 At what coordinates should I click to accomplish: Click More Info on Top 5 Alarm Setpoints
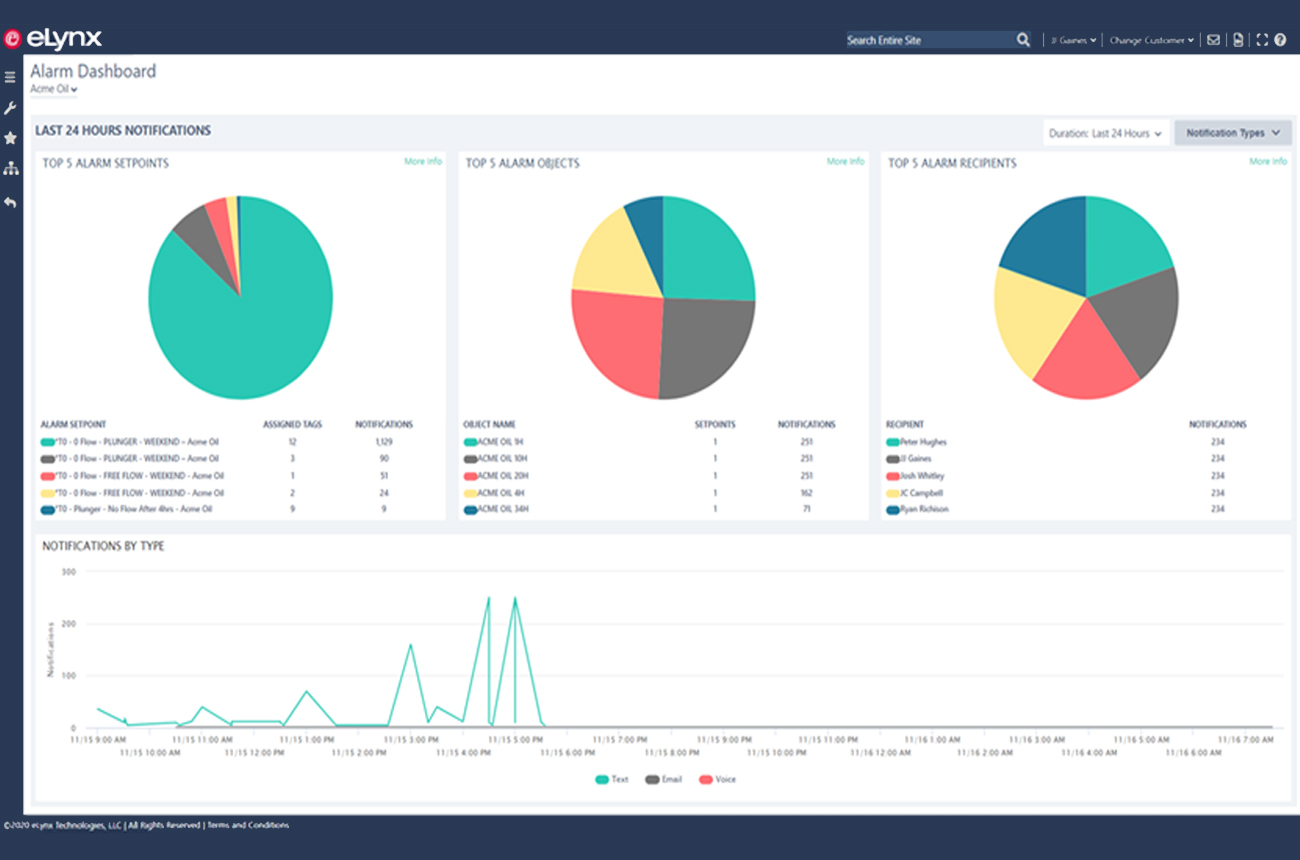tap(423, 161)
